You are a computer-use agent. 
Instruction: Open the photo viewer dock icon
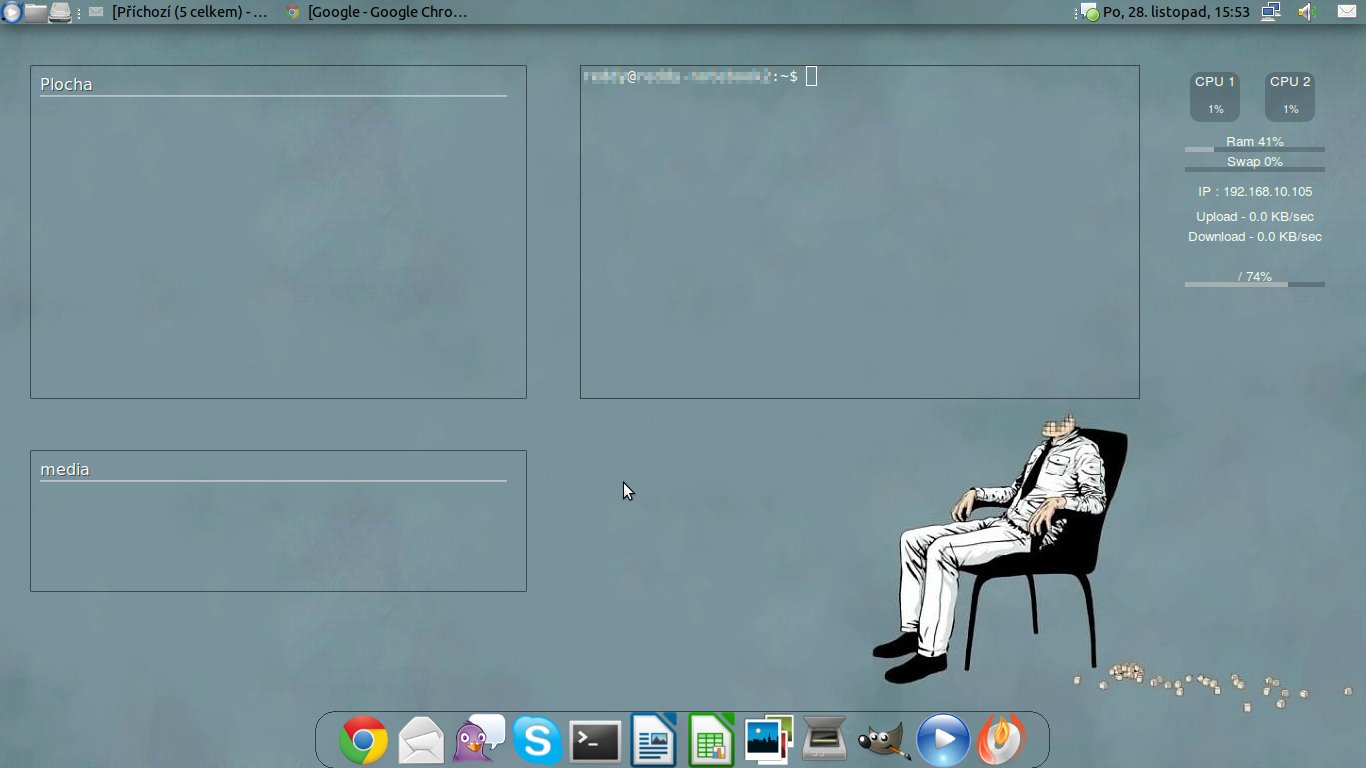[x=769, y=740]
